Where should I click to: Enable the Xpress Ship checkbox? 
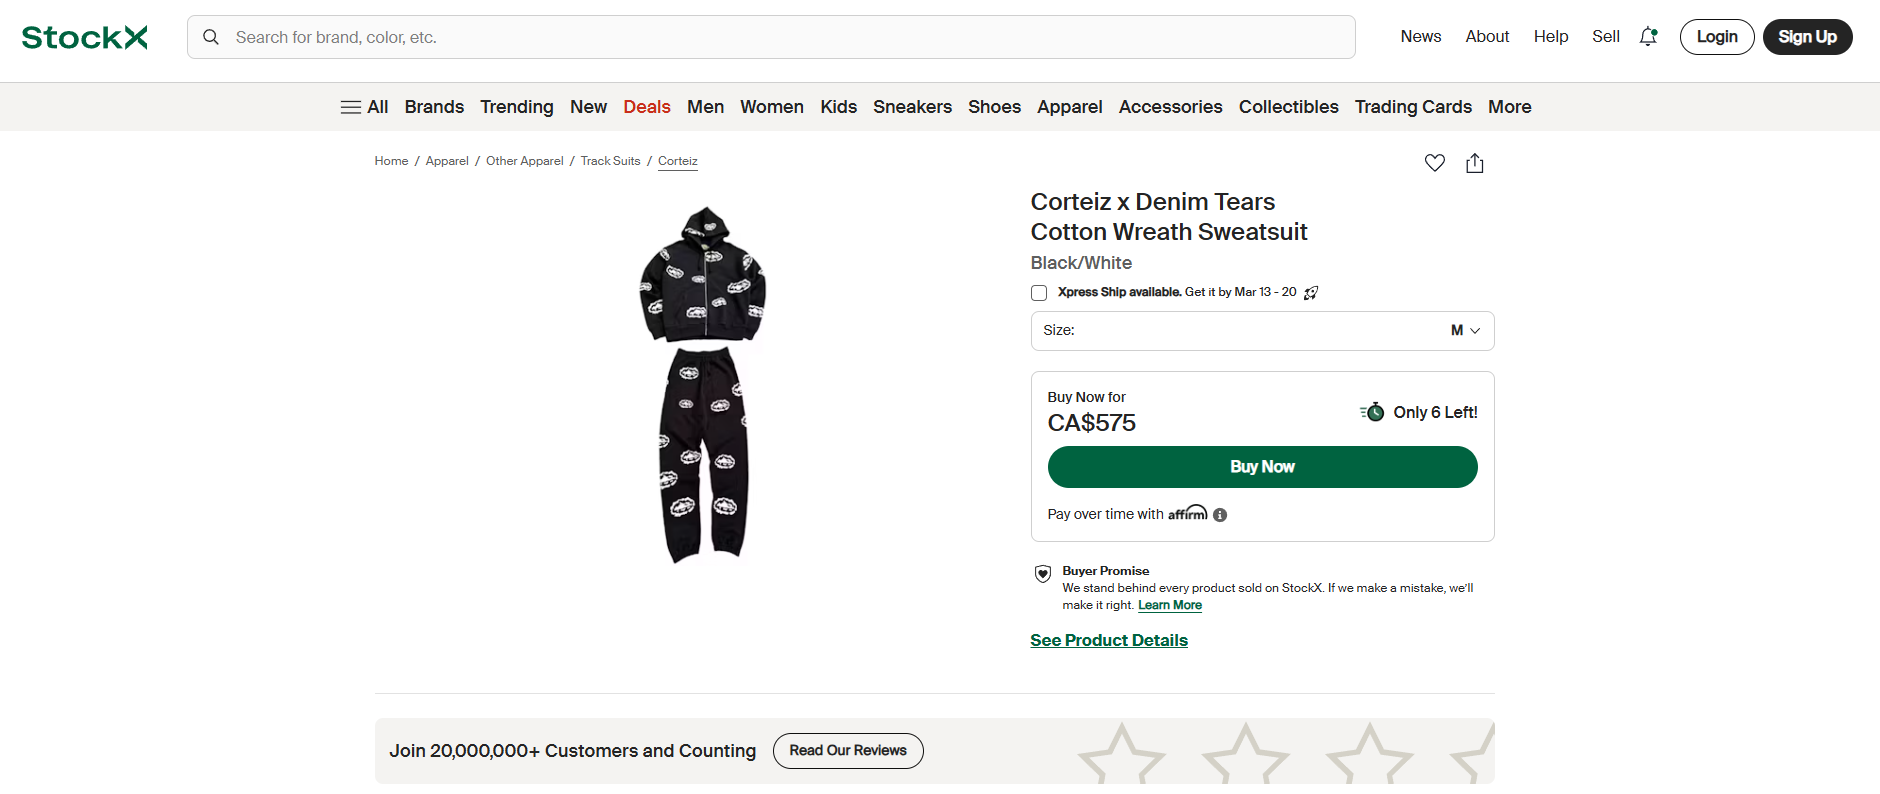[x=1039, y=292]
